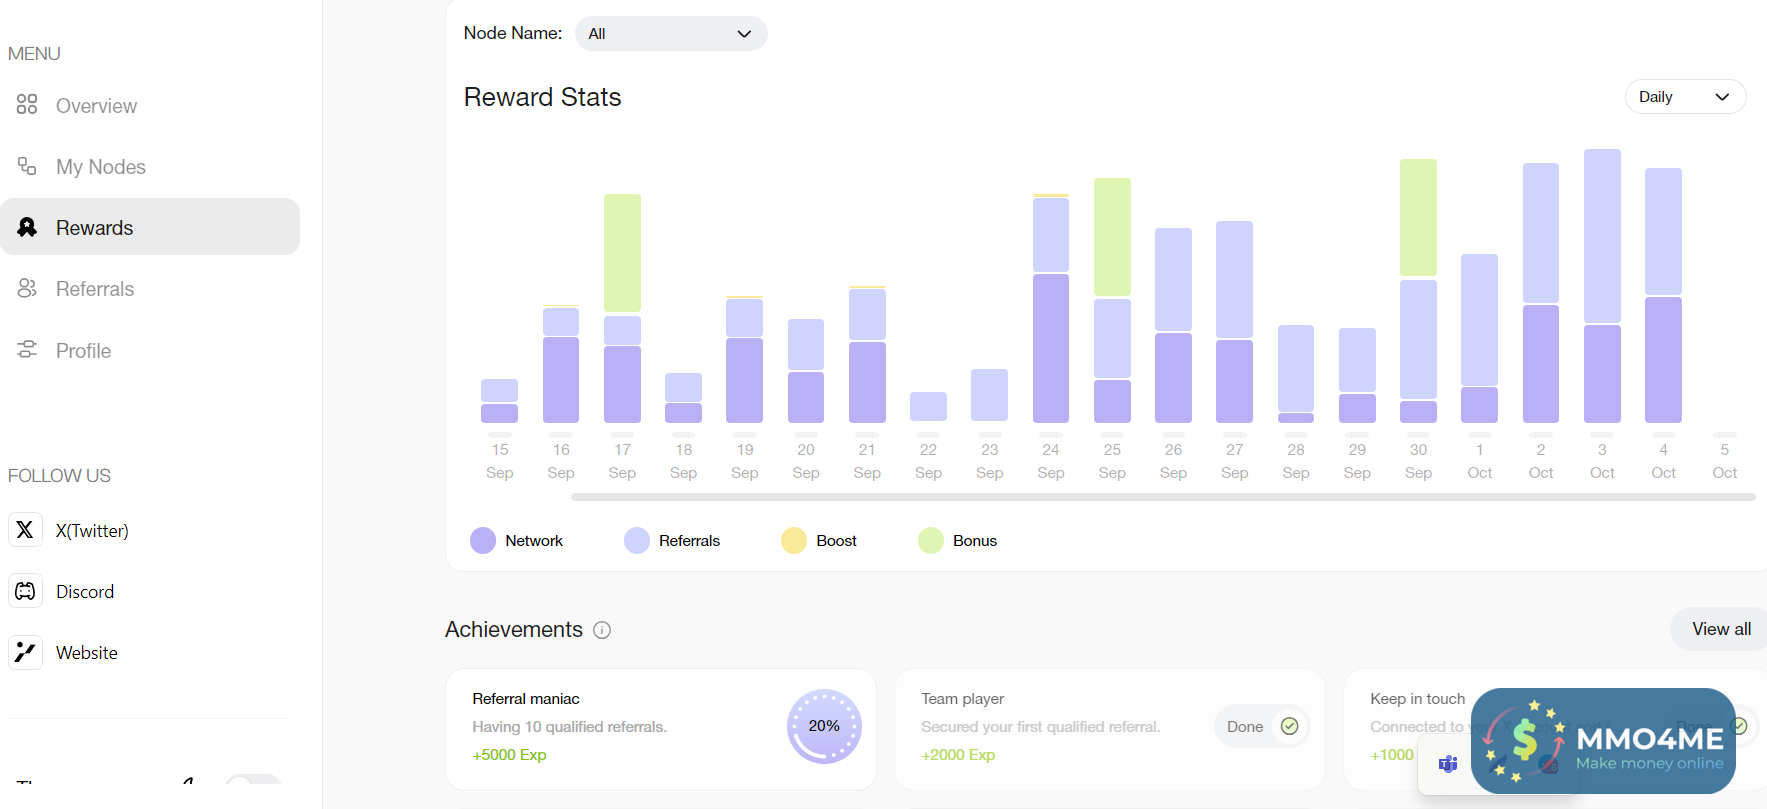
Task: Click the "Team player" achievement title
Action: click(963, 699)
